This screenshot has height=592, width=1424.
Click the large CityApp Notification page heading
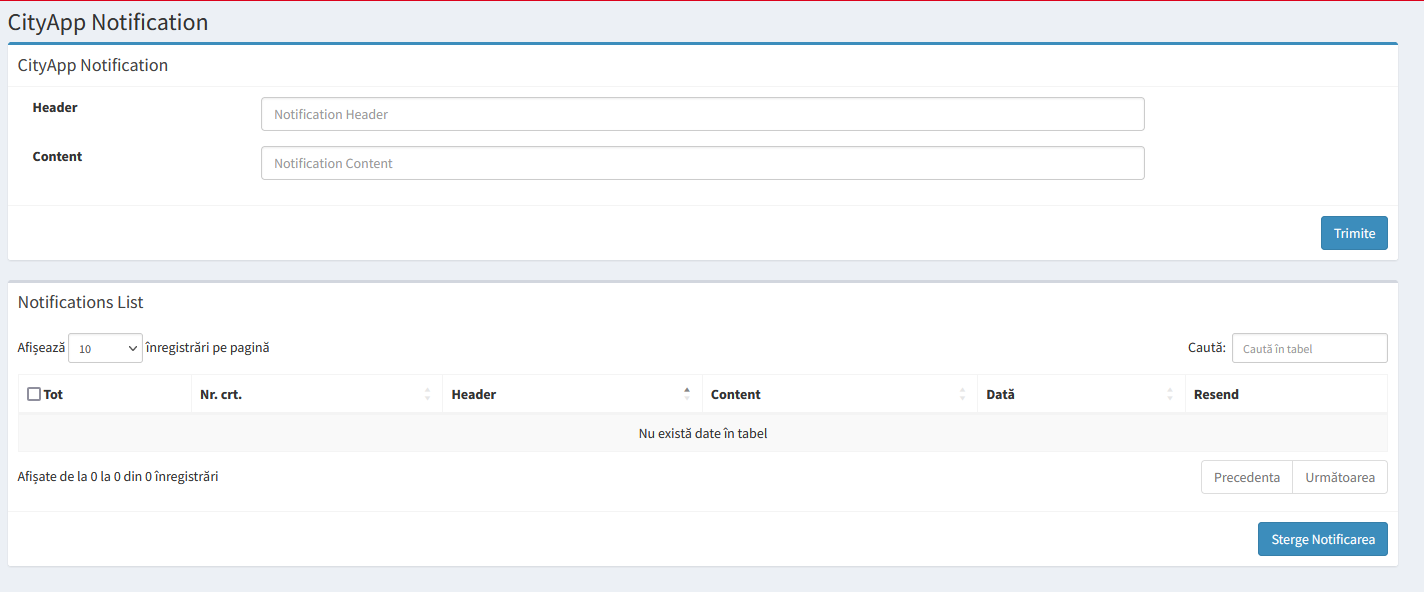tap(108, 22)
